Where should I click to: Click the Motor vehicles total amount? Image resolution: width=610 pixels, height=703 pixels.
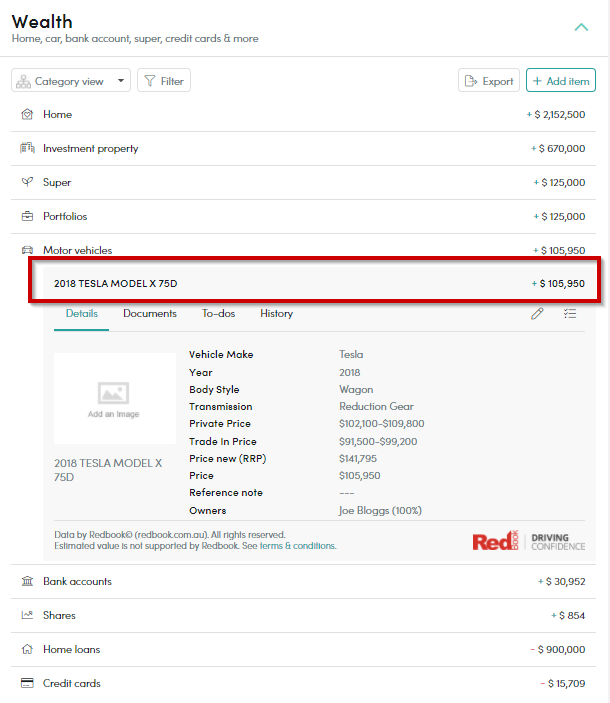[x=559, y=250]
